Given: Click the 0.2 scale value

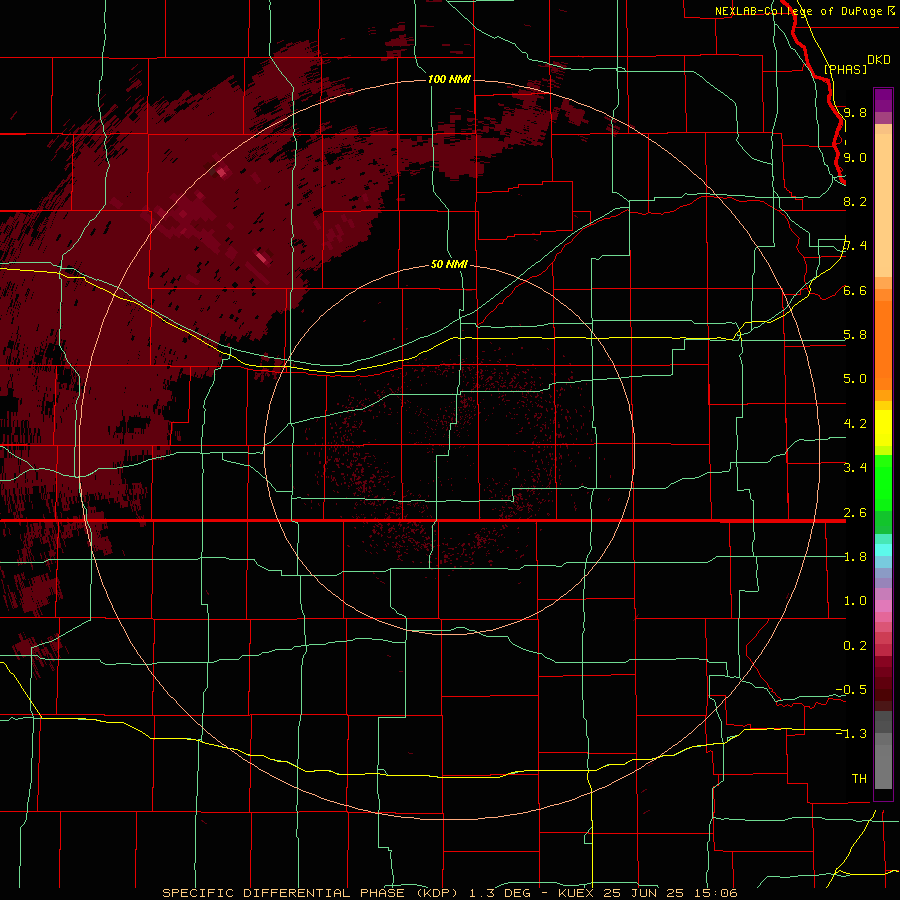Looking at the screenshot, I should coord(855,646).
